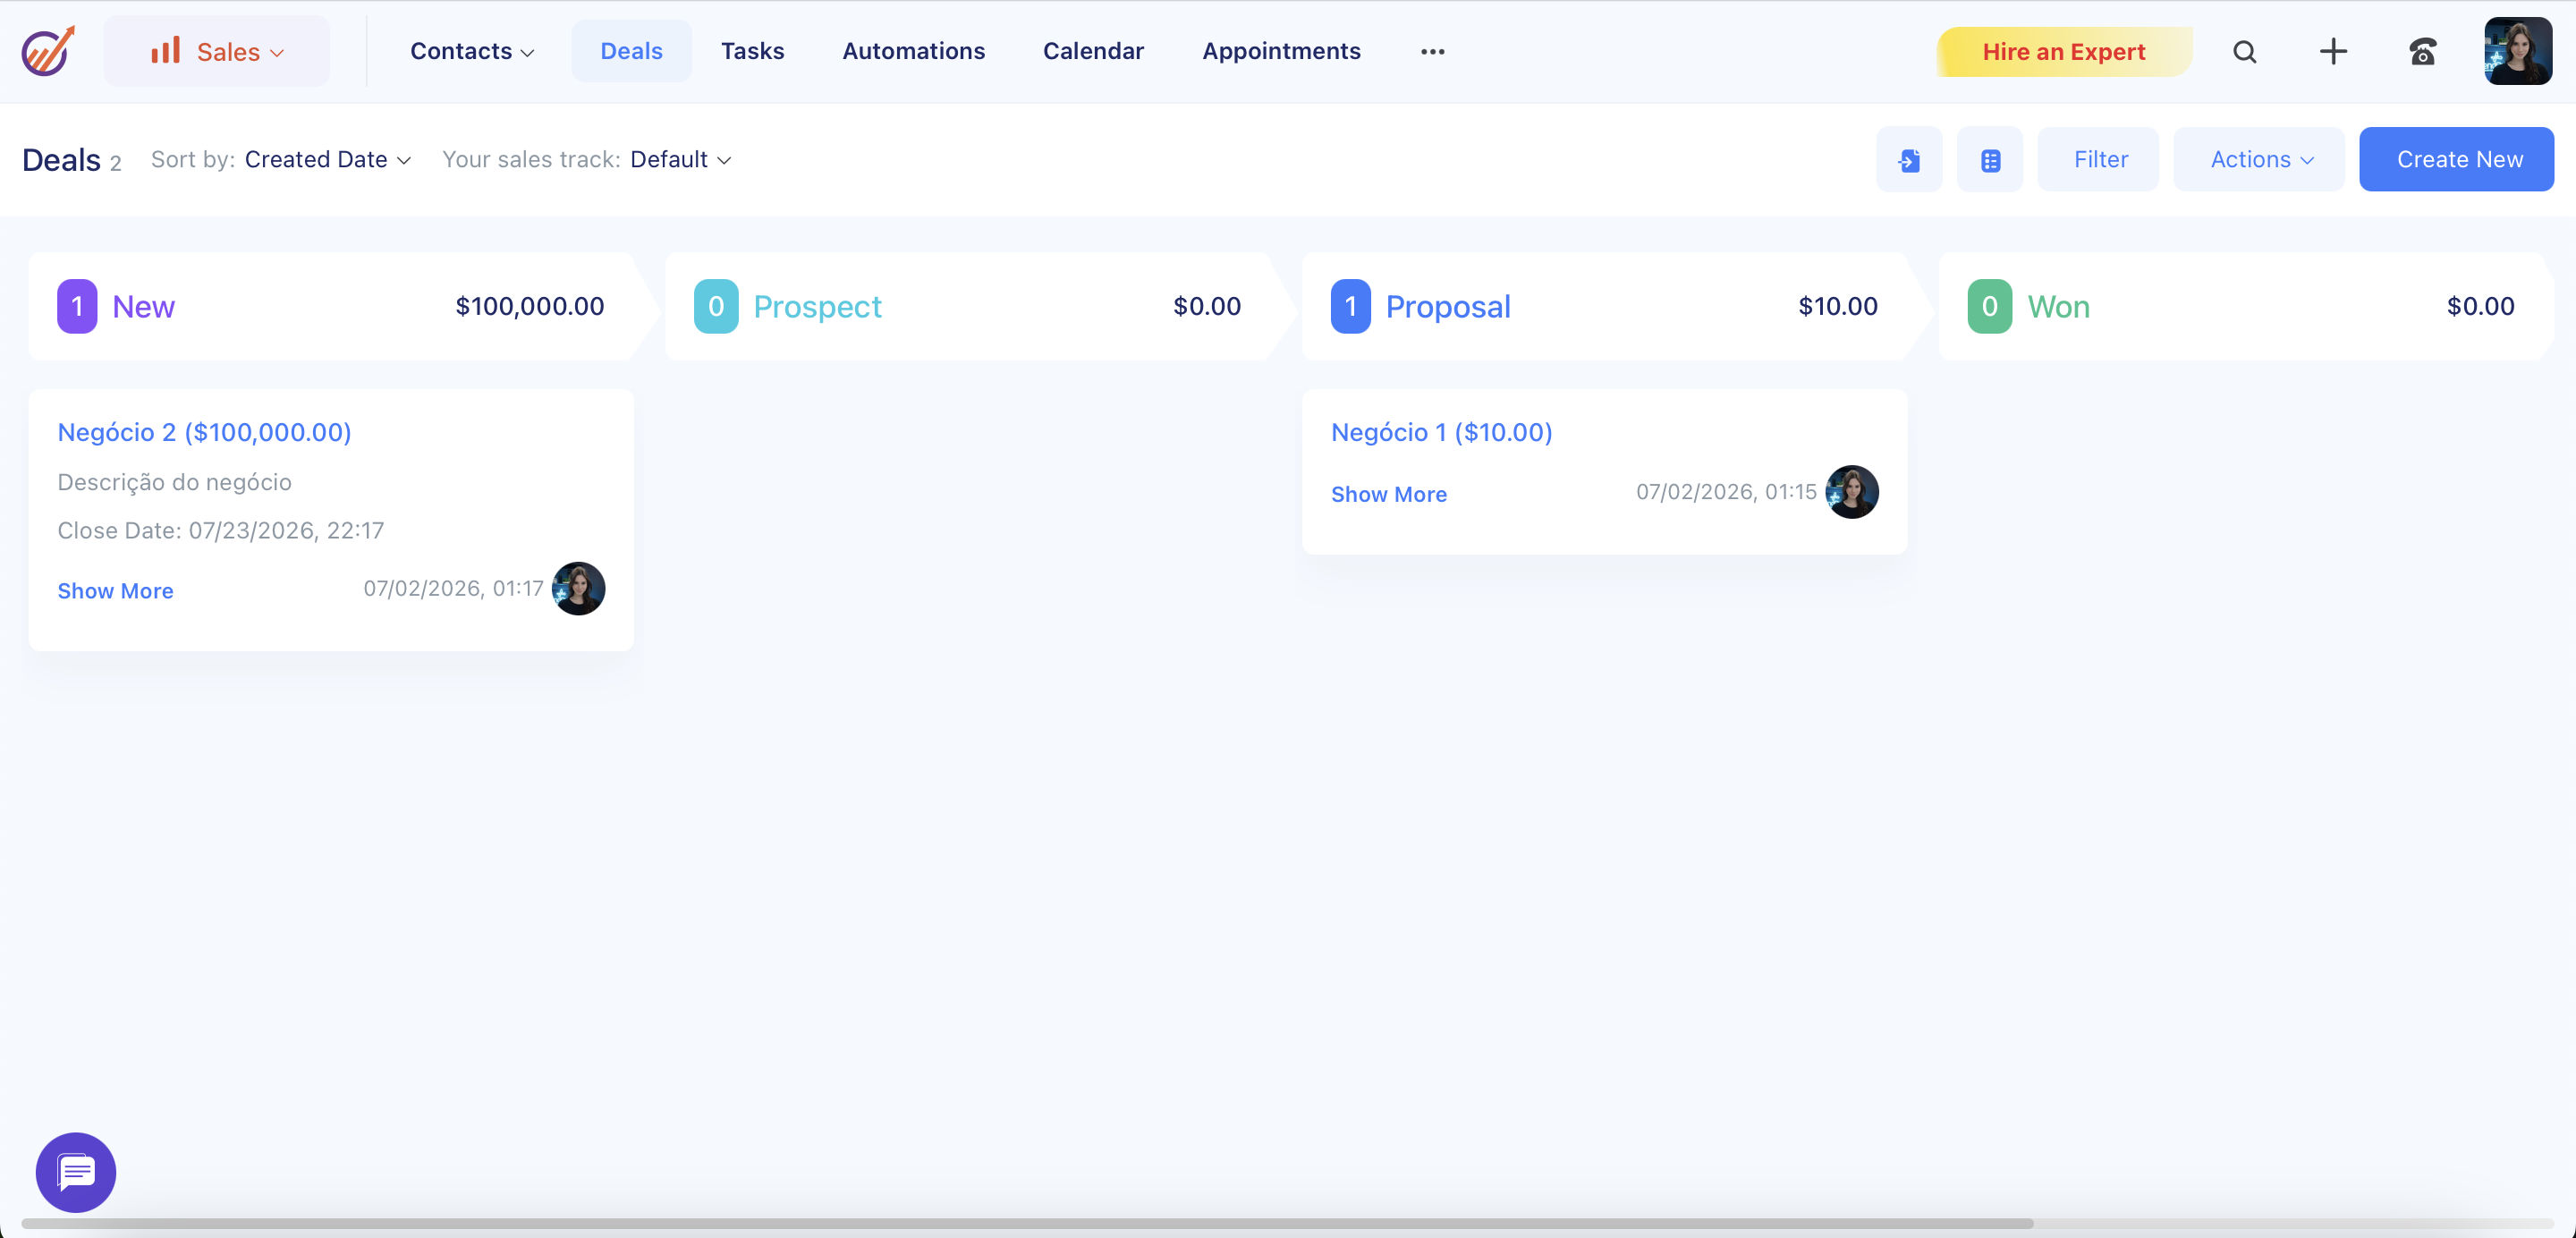Click timestamp 07/02/2026, 01:17

pyautogui.click(x=453, y=589)
